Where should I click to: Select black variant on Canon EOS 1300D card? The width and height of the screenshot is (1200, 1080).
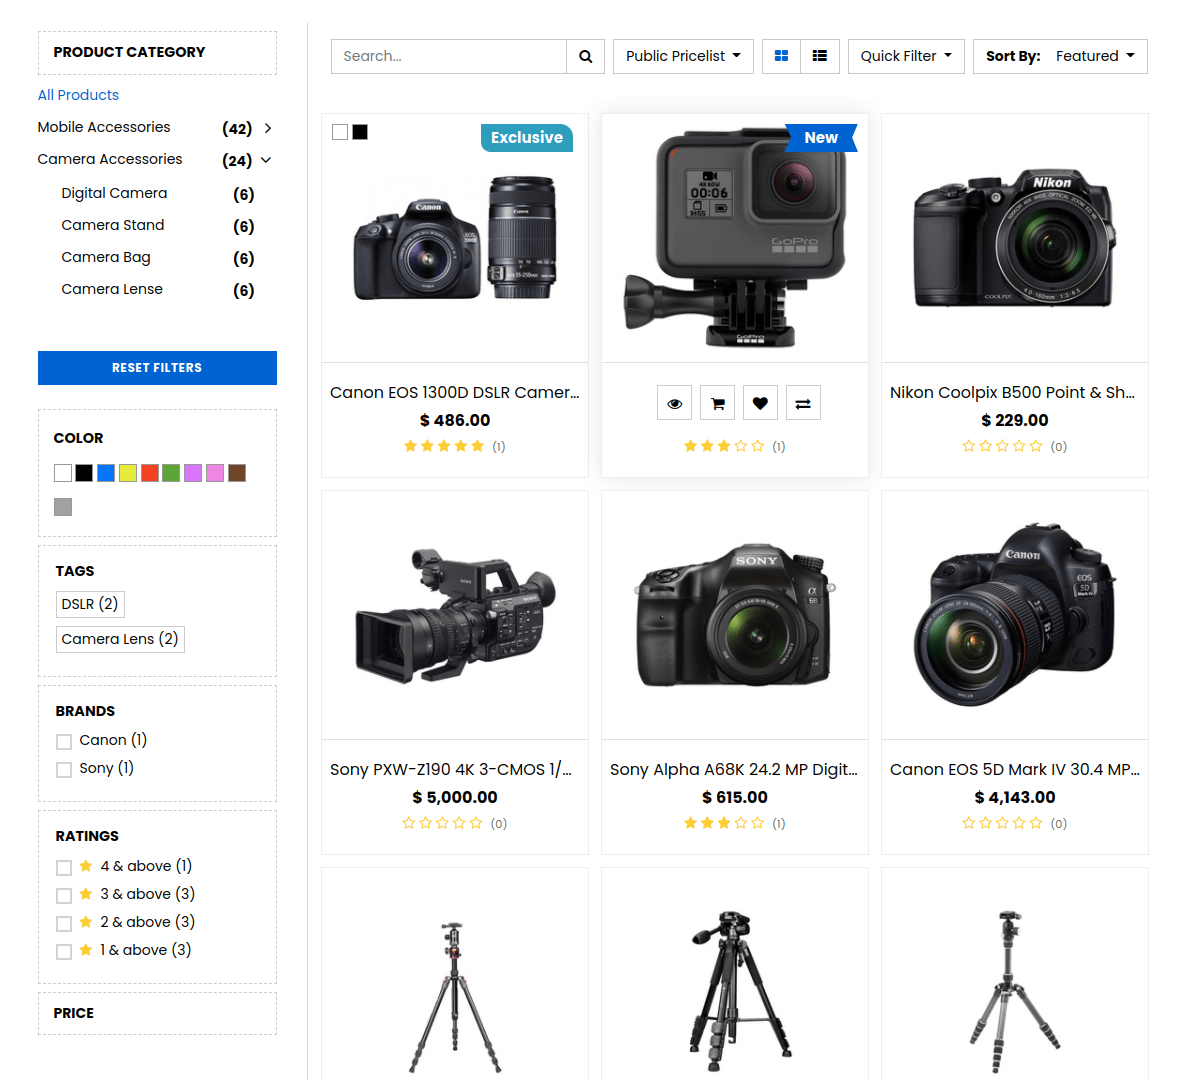[360, 132]
